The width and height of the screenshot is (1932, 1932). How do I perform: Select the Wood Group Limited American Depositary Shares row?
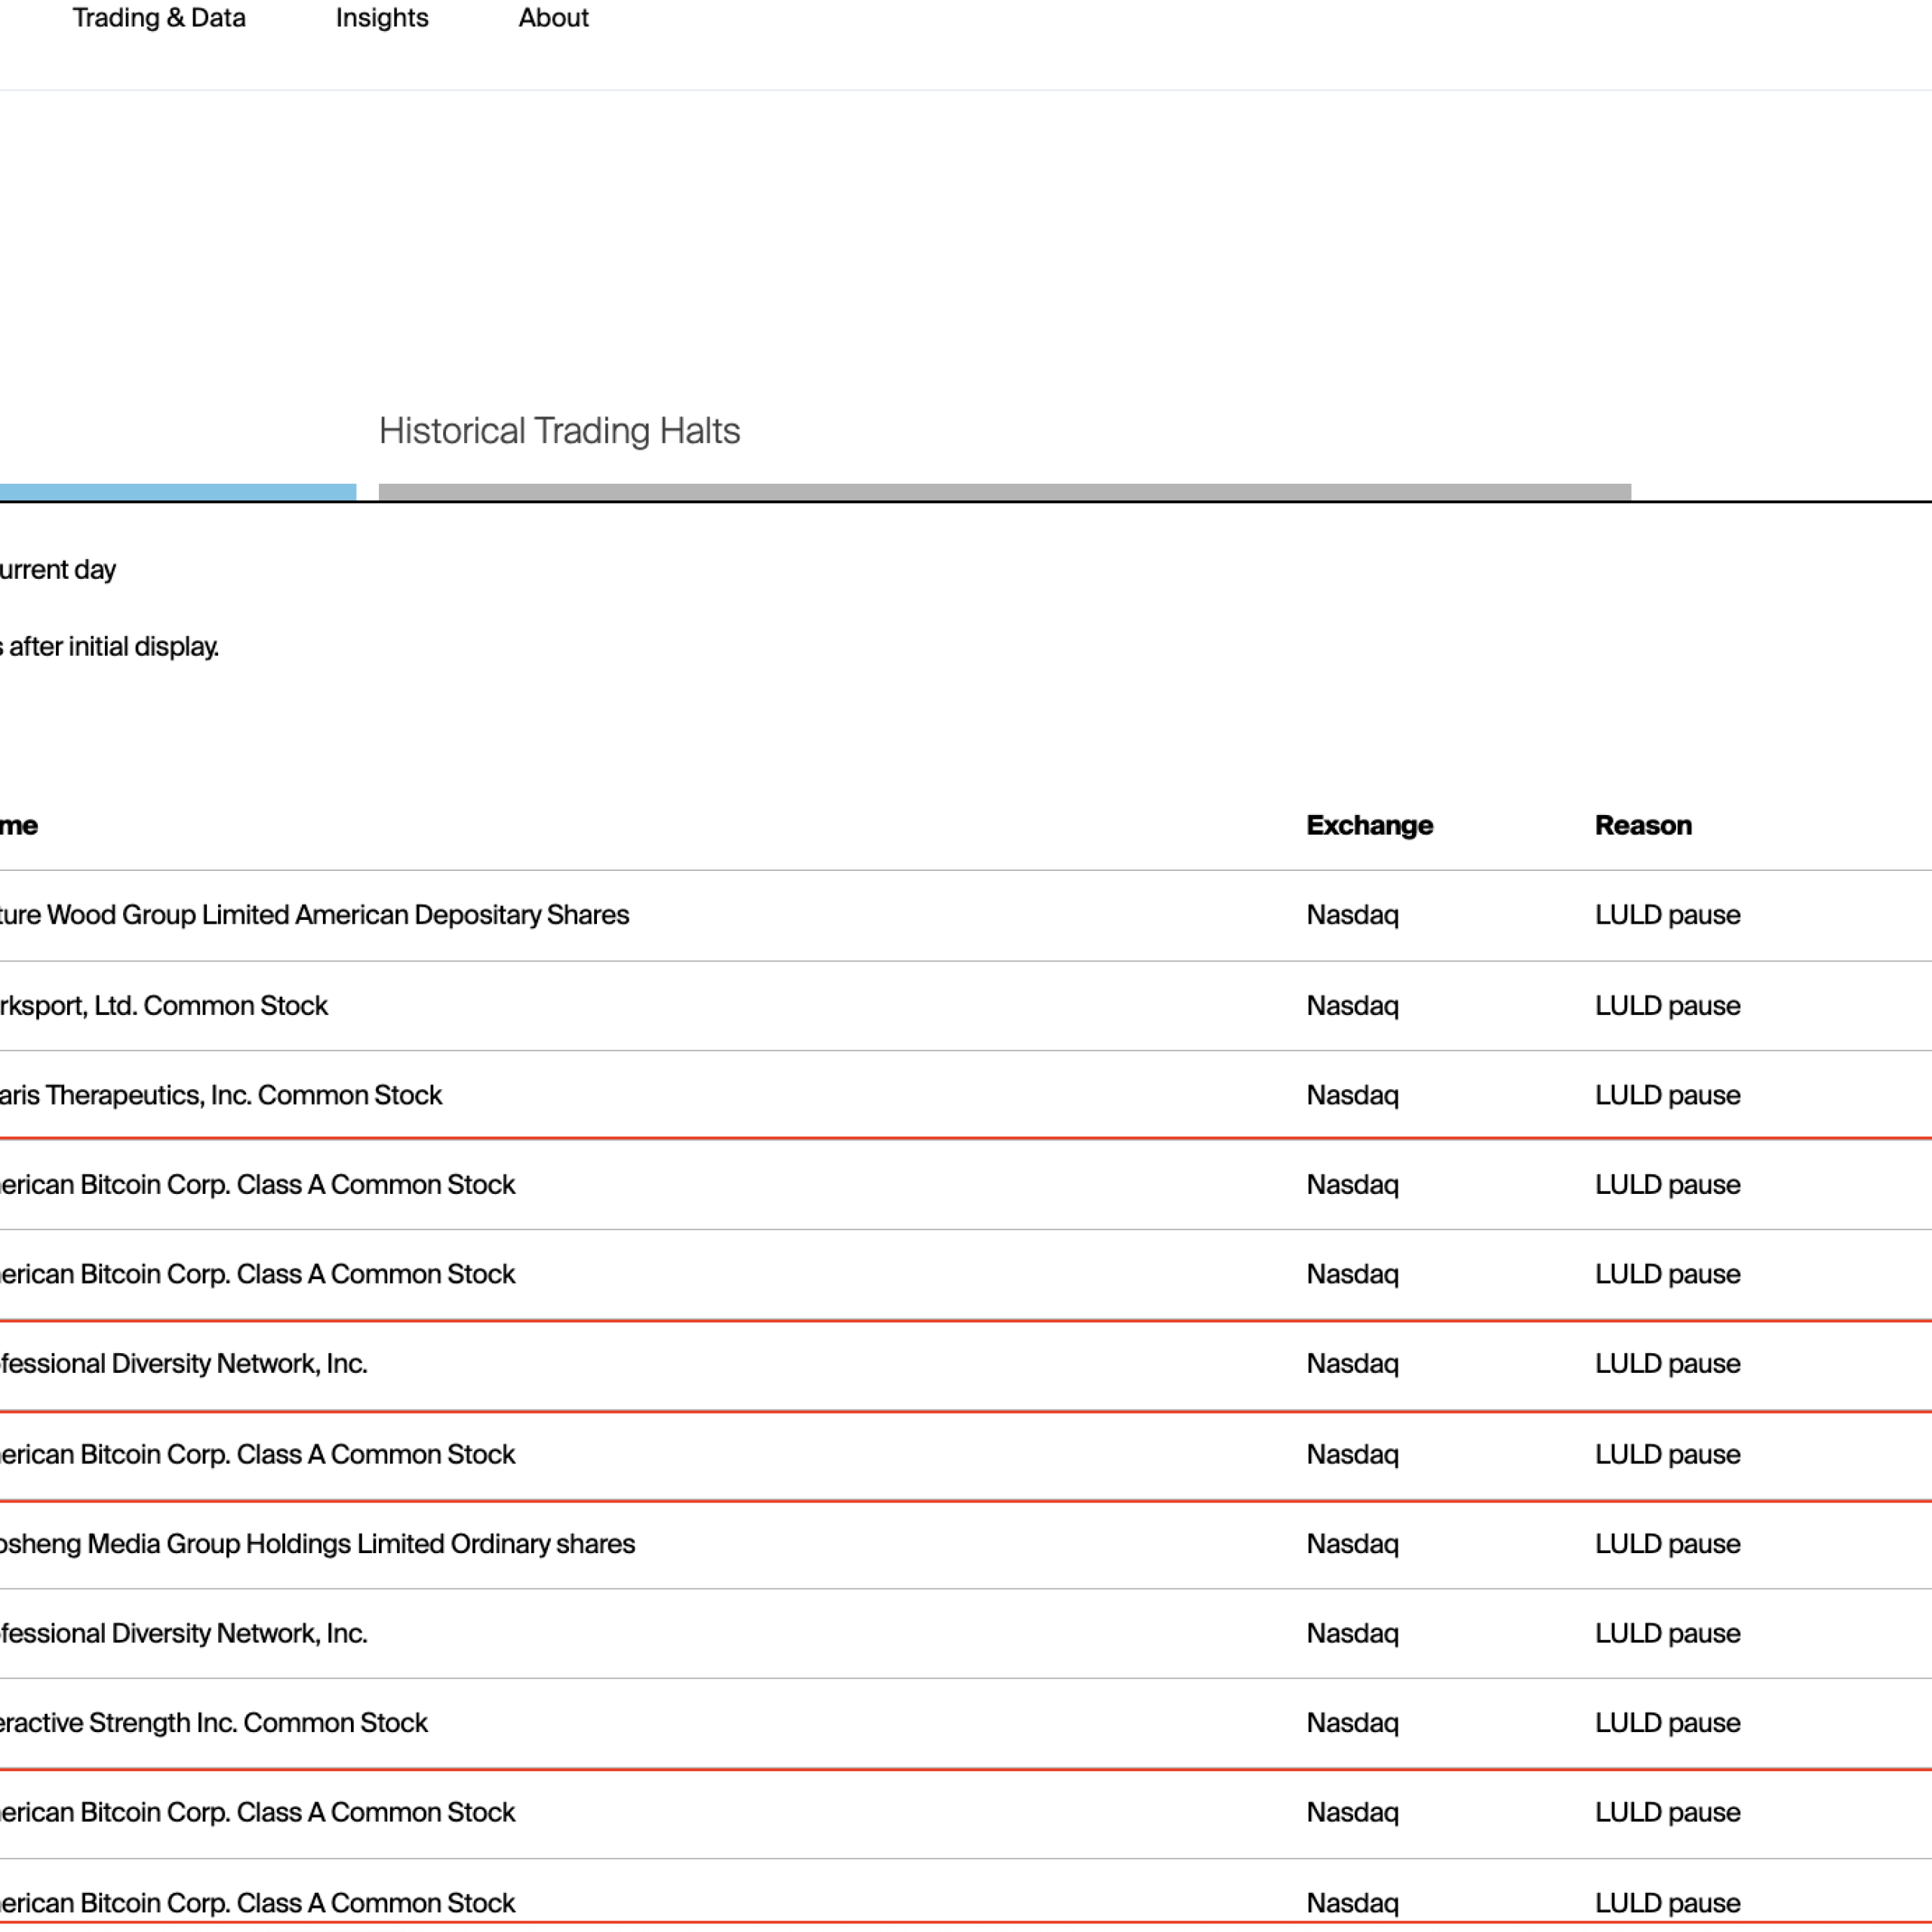pos(966,915)
